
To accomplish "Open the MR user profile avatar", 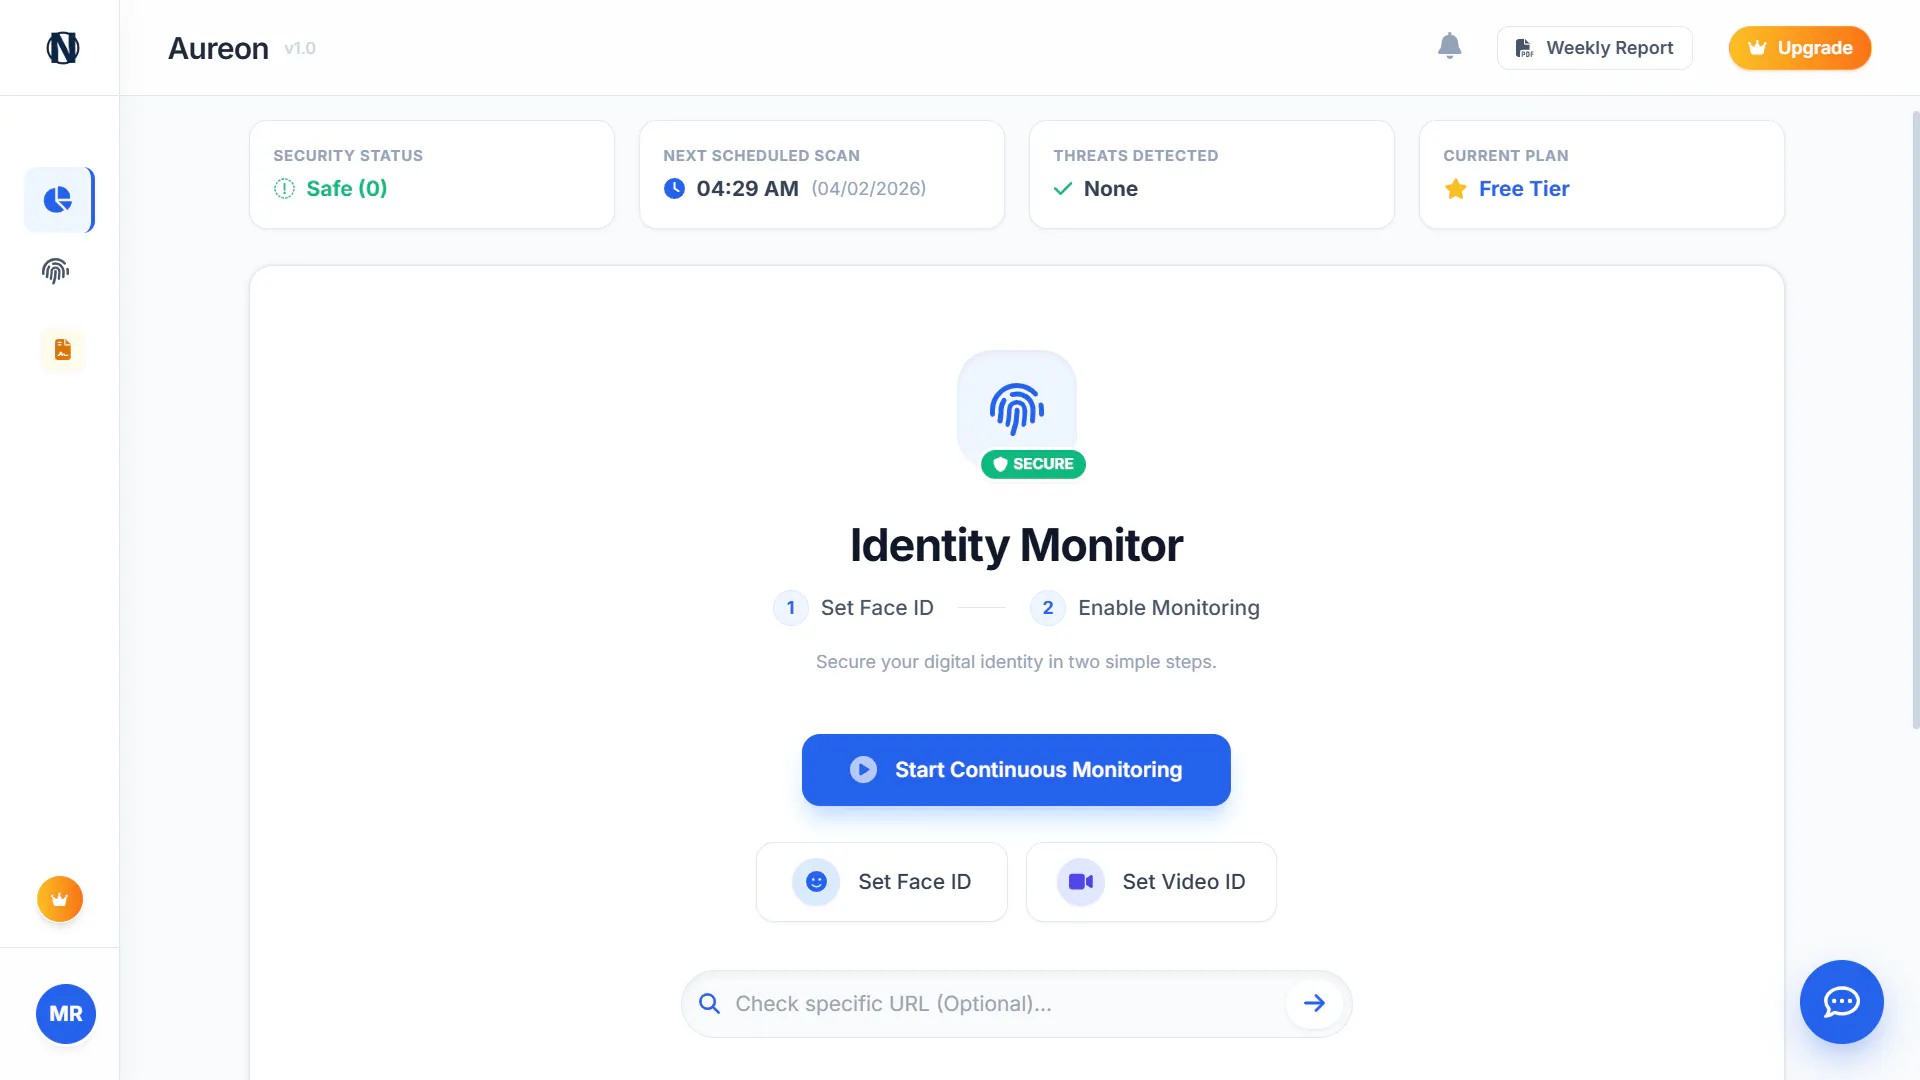I will [x=66, y=1014].
